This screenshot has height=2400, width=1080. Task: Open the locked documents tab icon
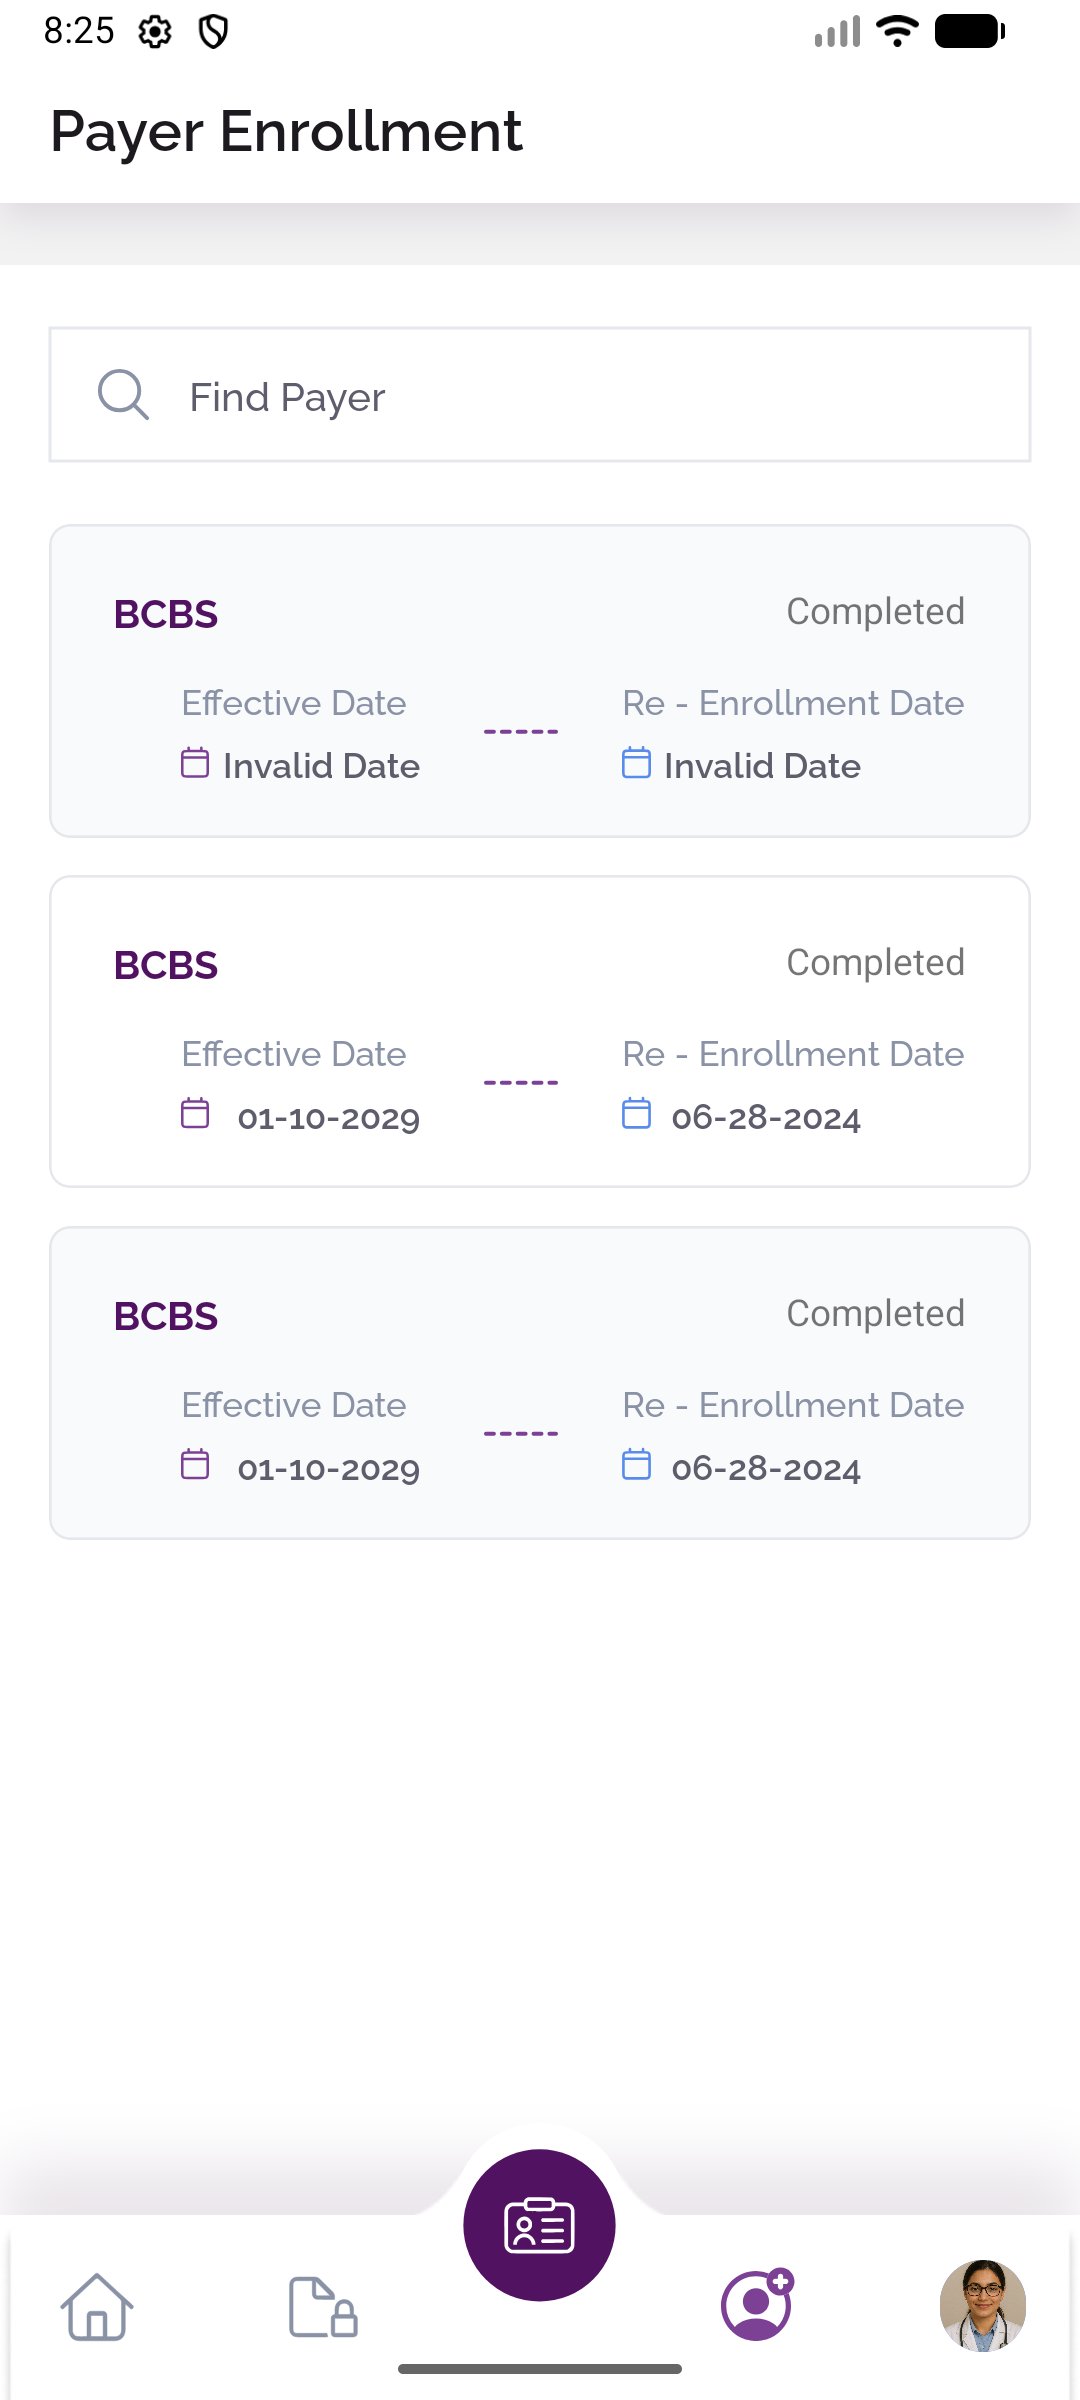click(323, 2307)
